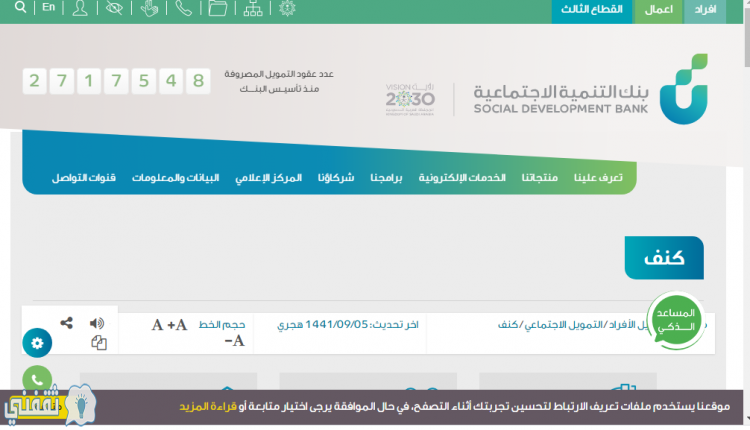This screenshot has width=750, height=430.
Task: Open the المركز الإعلامي menu
Action: (x=268, y=178)
